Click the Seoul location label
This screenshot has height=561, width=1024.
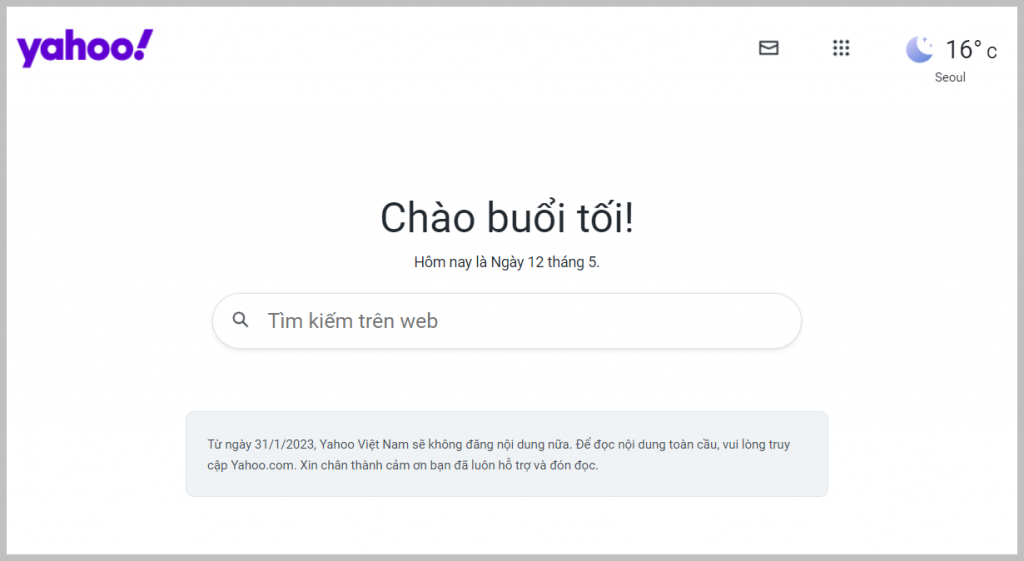pos(950,77)
